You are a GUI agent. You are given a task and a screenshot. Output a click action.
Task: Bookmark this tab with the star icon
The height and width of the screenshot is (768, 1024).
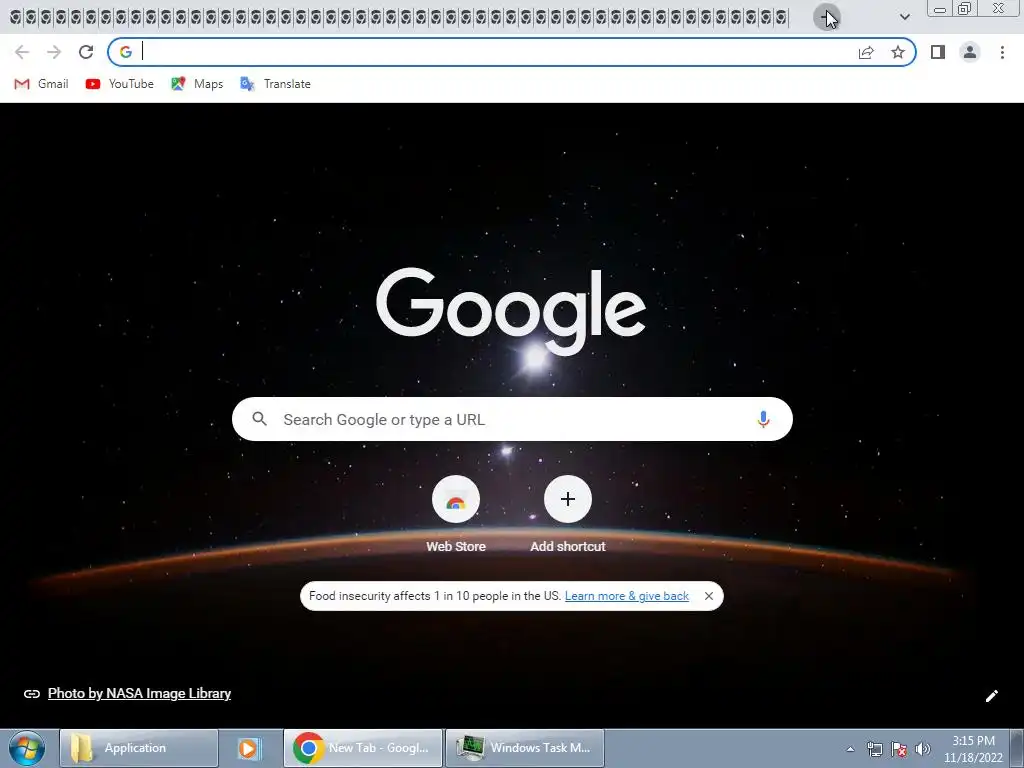click(x=898, y=52)
